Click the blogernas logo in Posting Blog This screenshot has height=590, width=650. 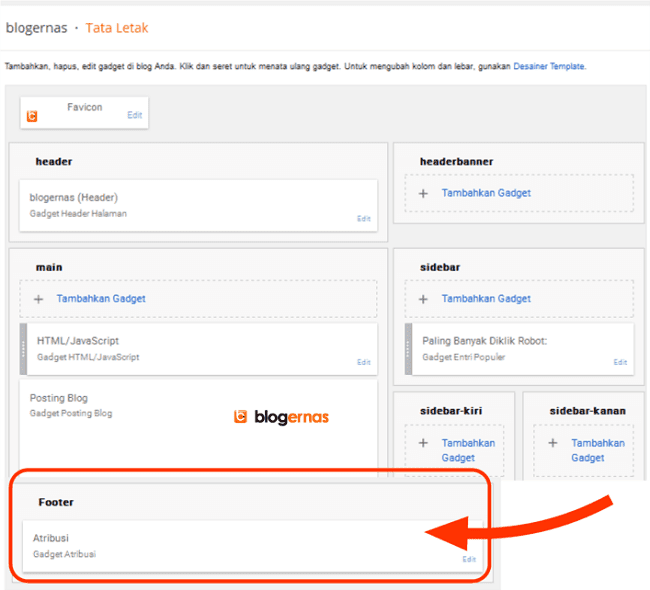pyautogui.click(x=281, y=417)
